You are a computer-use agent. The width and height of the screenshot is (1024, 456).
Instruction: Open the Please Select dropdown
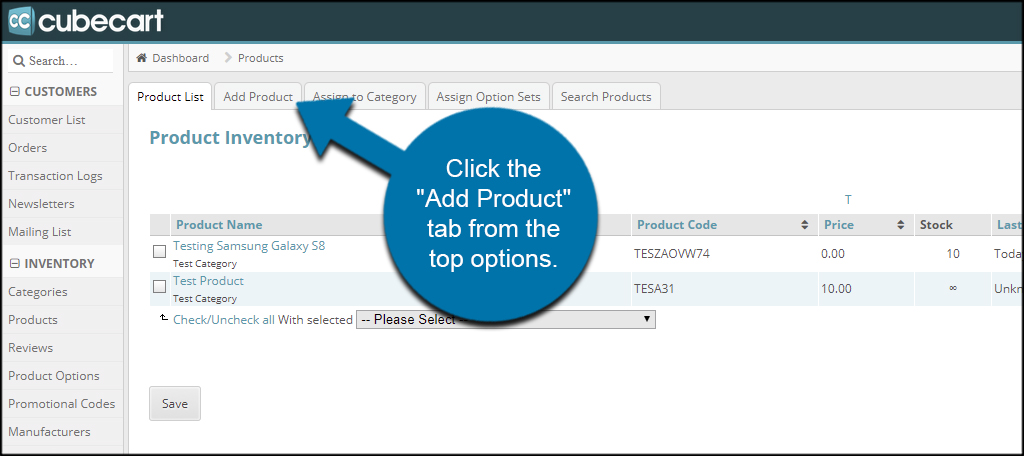505,319
